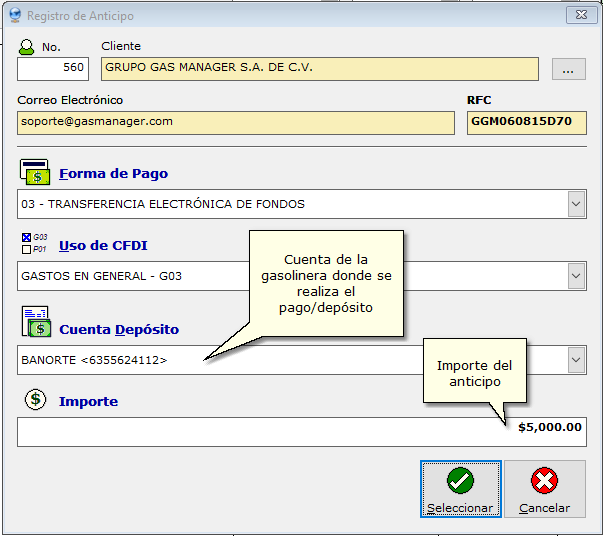The width and height of the screenshot is (603, 536).
Task: Click the No. field containing 560
Action: [53, 69]
